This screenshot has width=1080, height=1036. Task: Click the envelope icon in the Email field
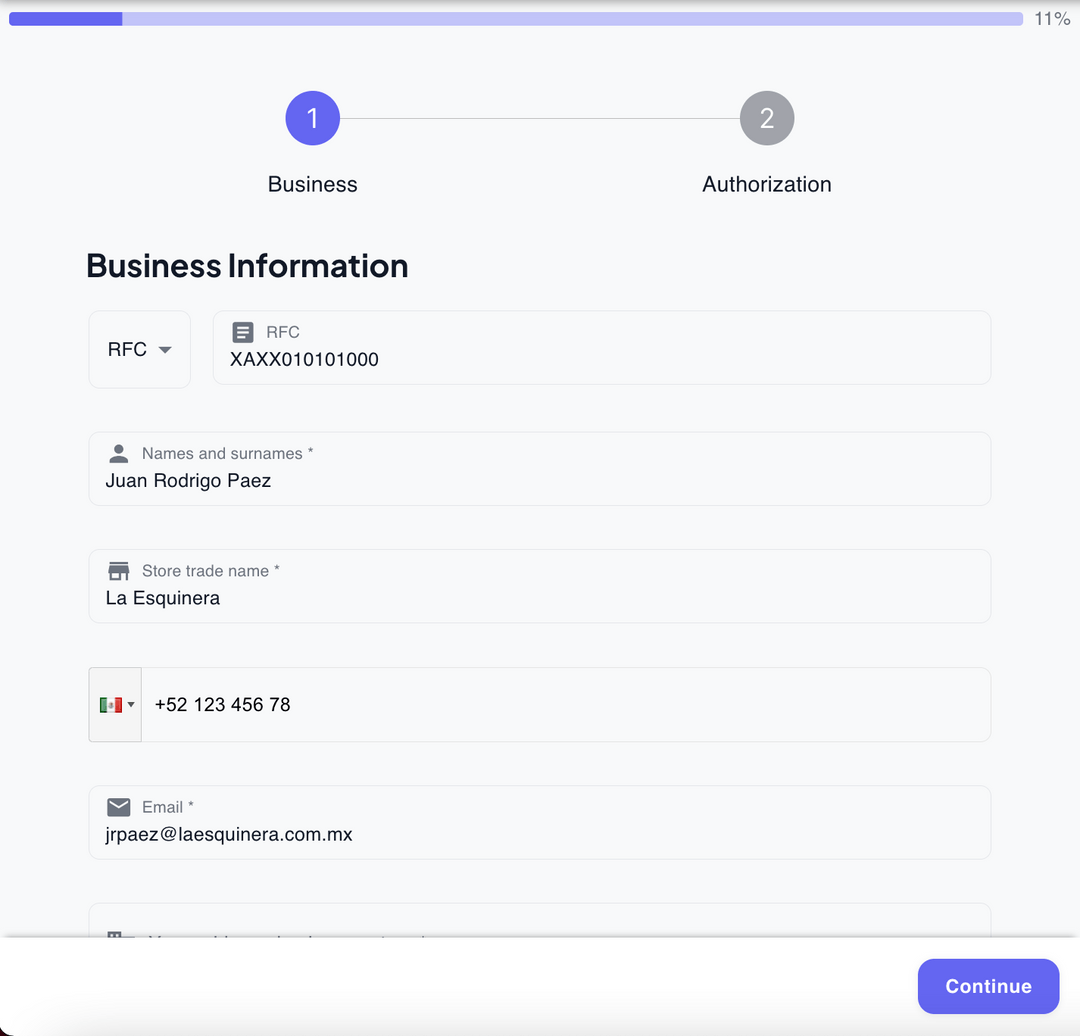tap(118, 807)
